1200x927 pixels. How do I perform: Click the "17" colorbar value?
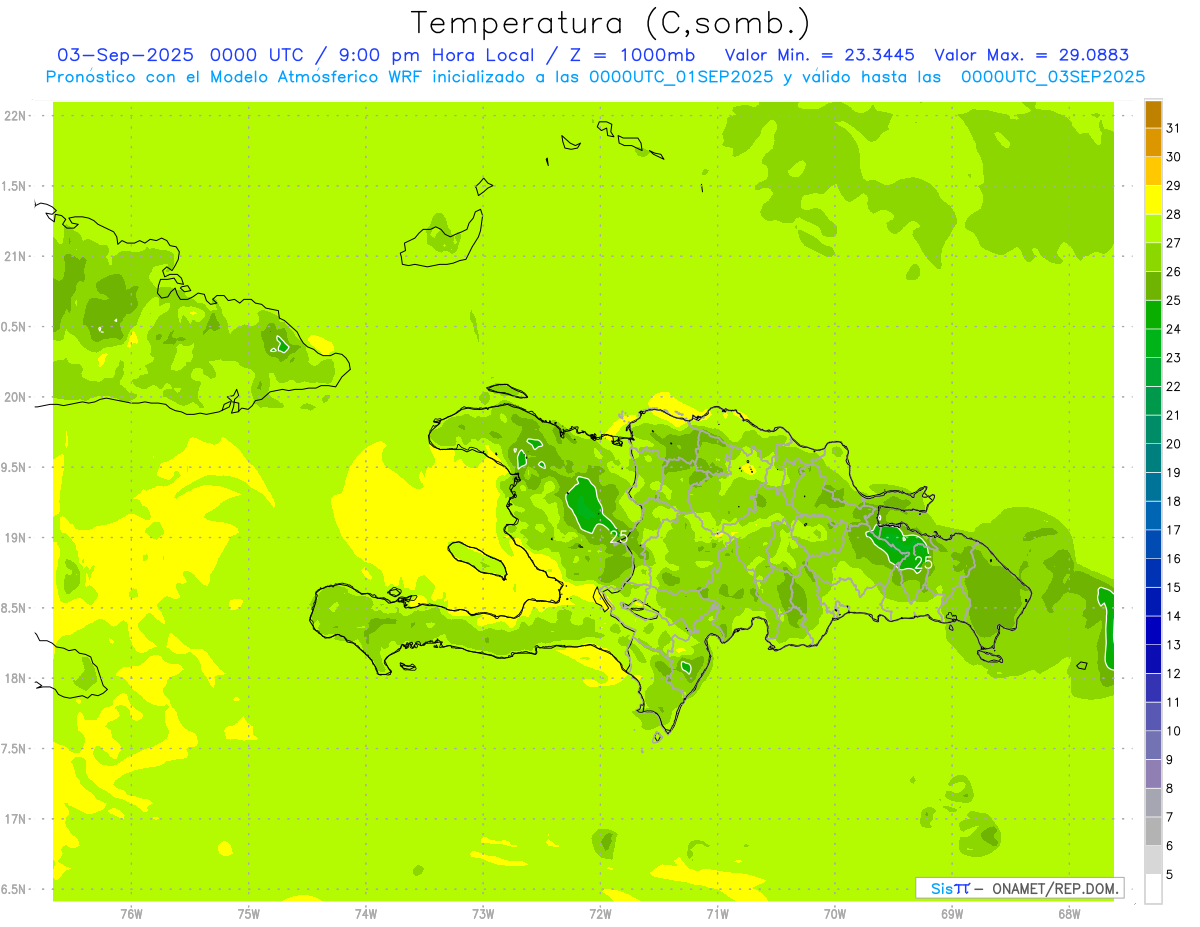pyautogui.click(x=1174, y=529)
